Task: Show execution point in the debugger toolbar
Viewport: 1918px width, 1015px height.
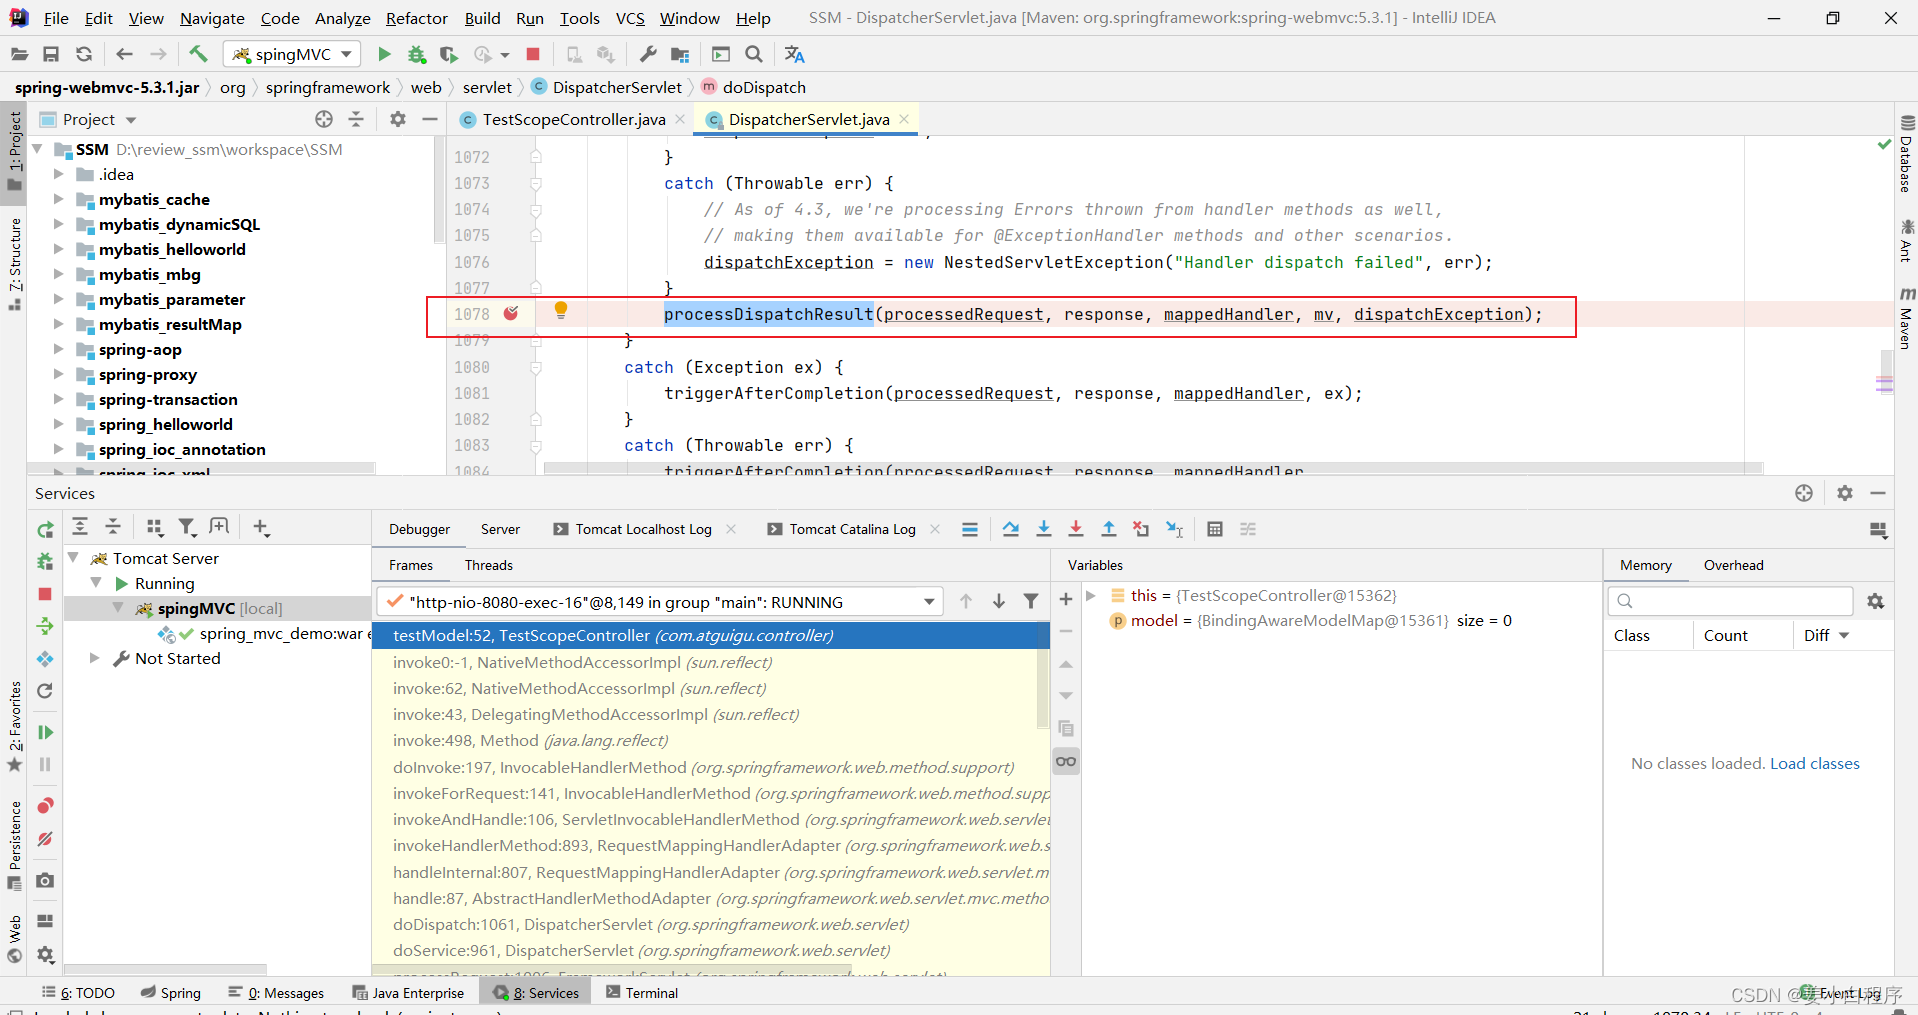Action: pos(970,529)
